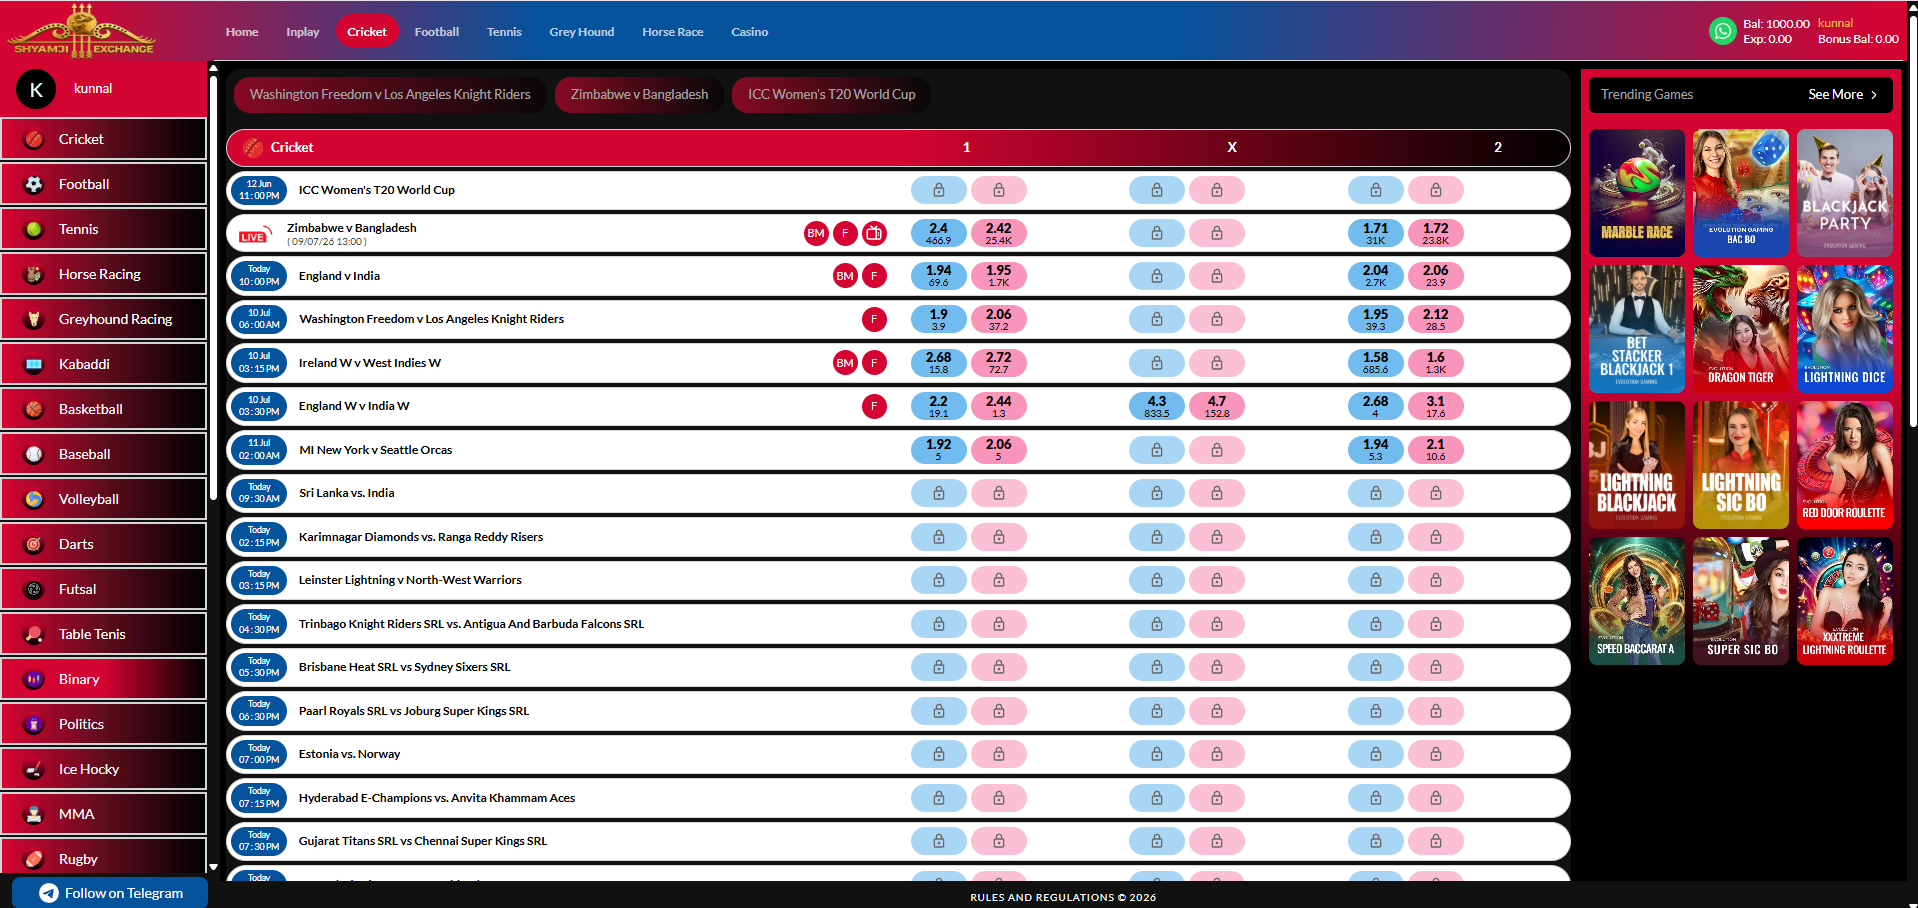Back draw odds 4.3 England W v India W

pyautogui.click(x=1157, y=406)
